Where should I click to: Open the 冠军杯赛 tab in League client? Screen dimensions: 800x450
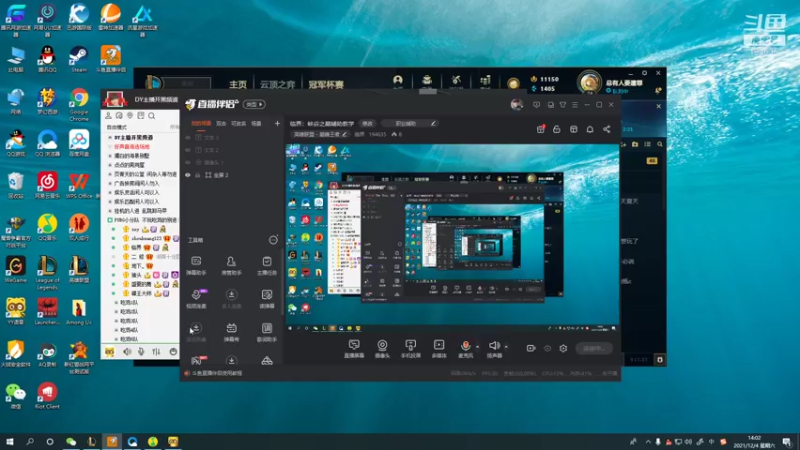tap(326, 84)
